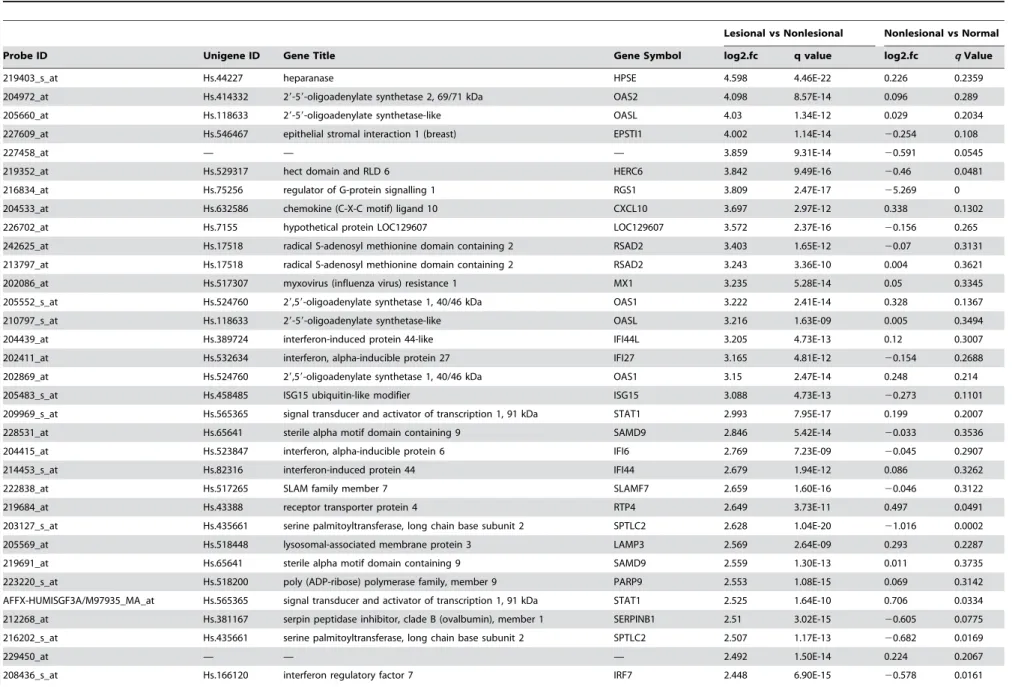Image resolution: width=1024 pixels, height=687 pixels.
Task: Click gene symbol ISG15
Action: click(x=626, y=396)
